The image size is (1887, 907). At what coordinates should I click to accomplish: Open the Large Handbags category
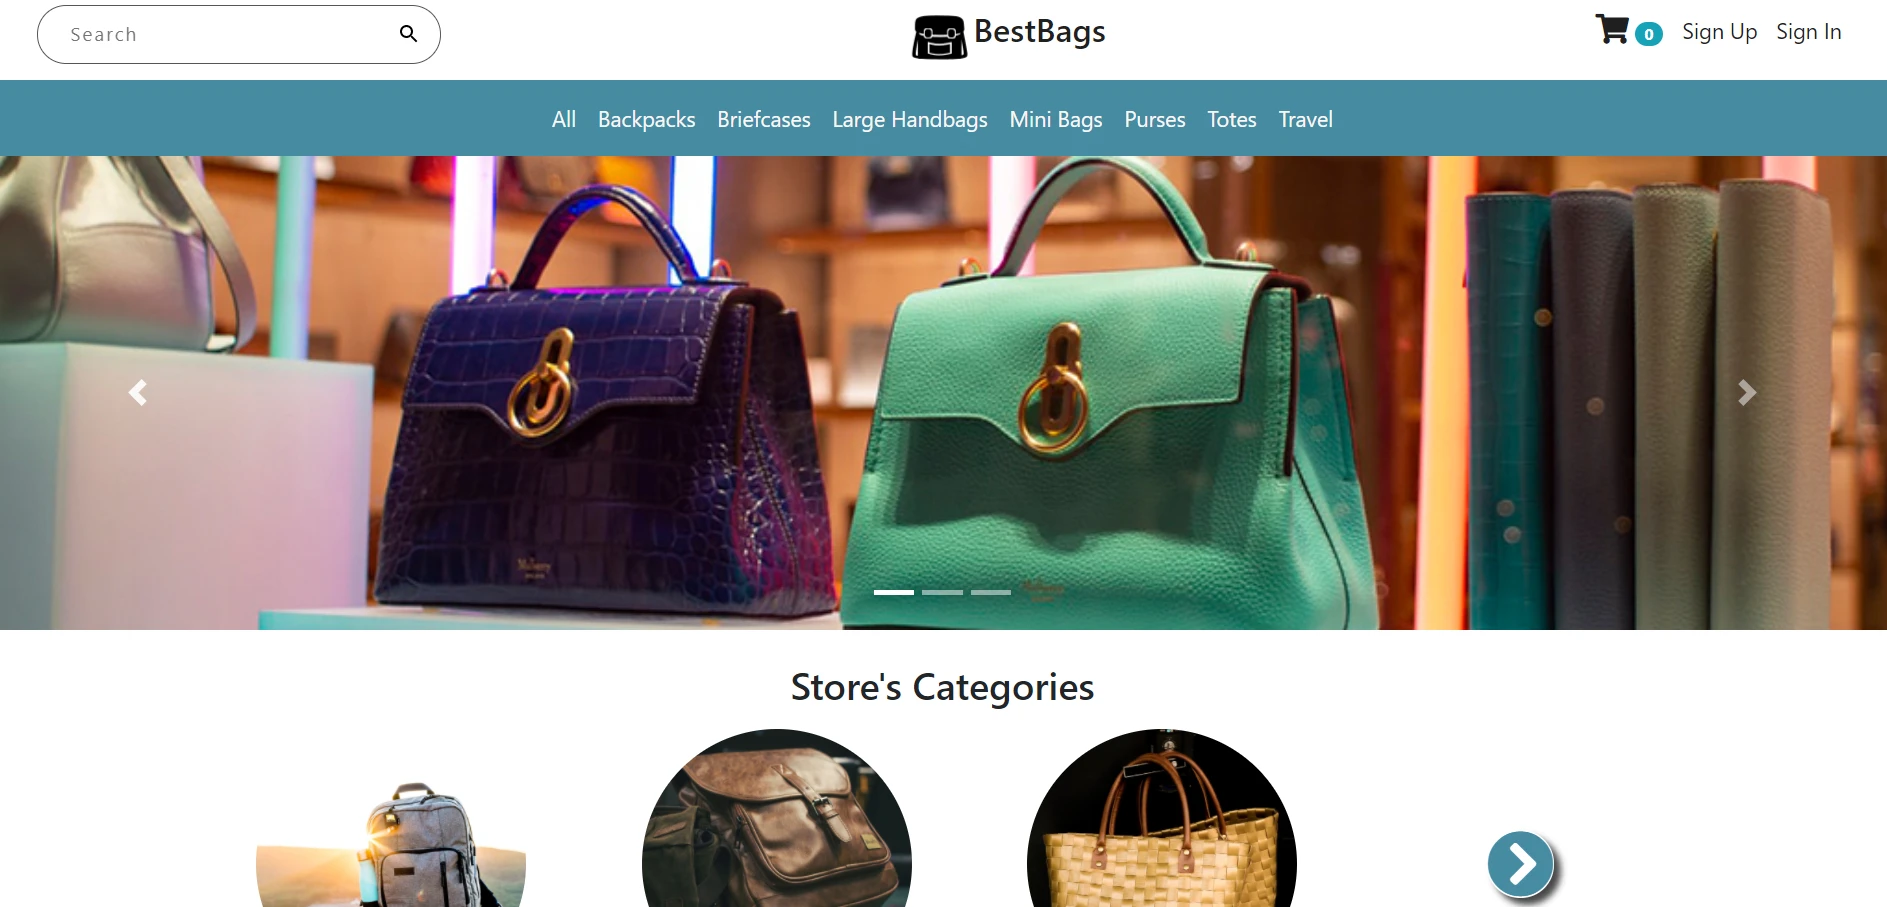coord(910,119)
